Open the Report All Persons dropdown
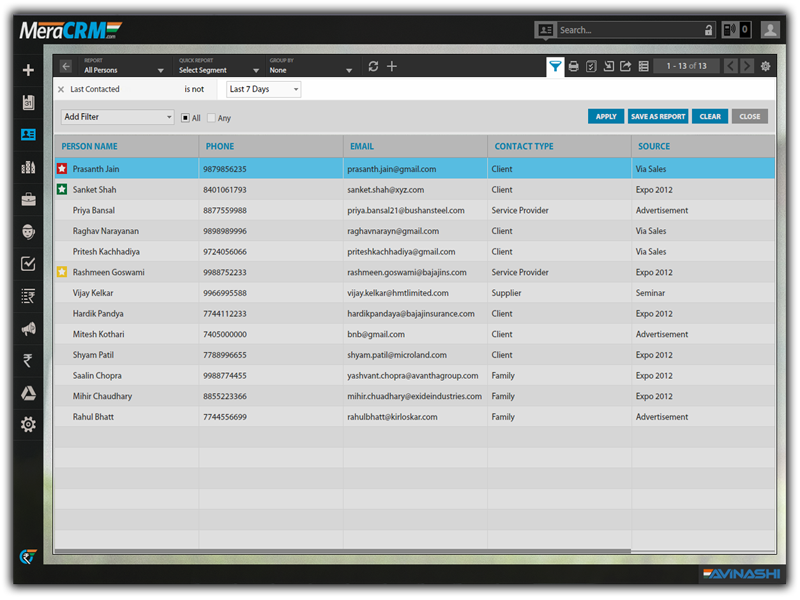The height and width of the screenshot is (600, 800). pyautogui.click(x=124, y=66)
